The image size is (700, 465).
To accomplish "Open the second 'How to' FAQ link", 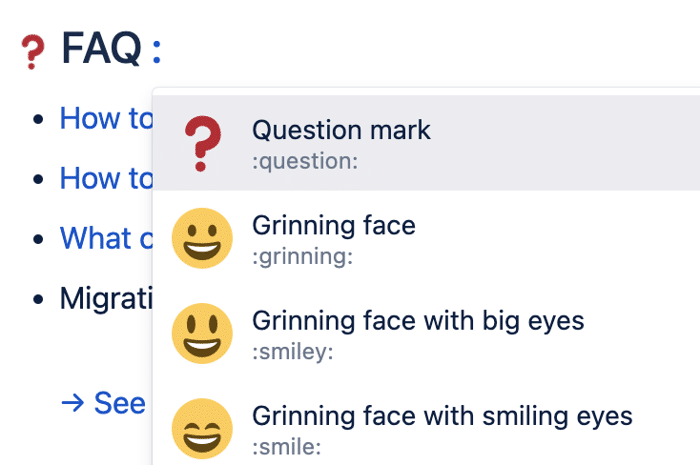I will pyautogui.click(x=106, y=179).
